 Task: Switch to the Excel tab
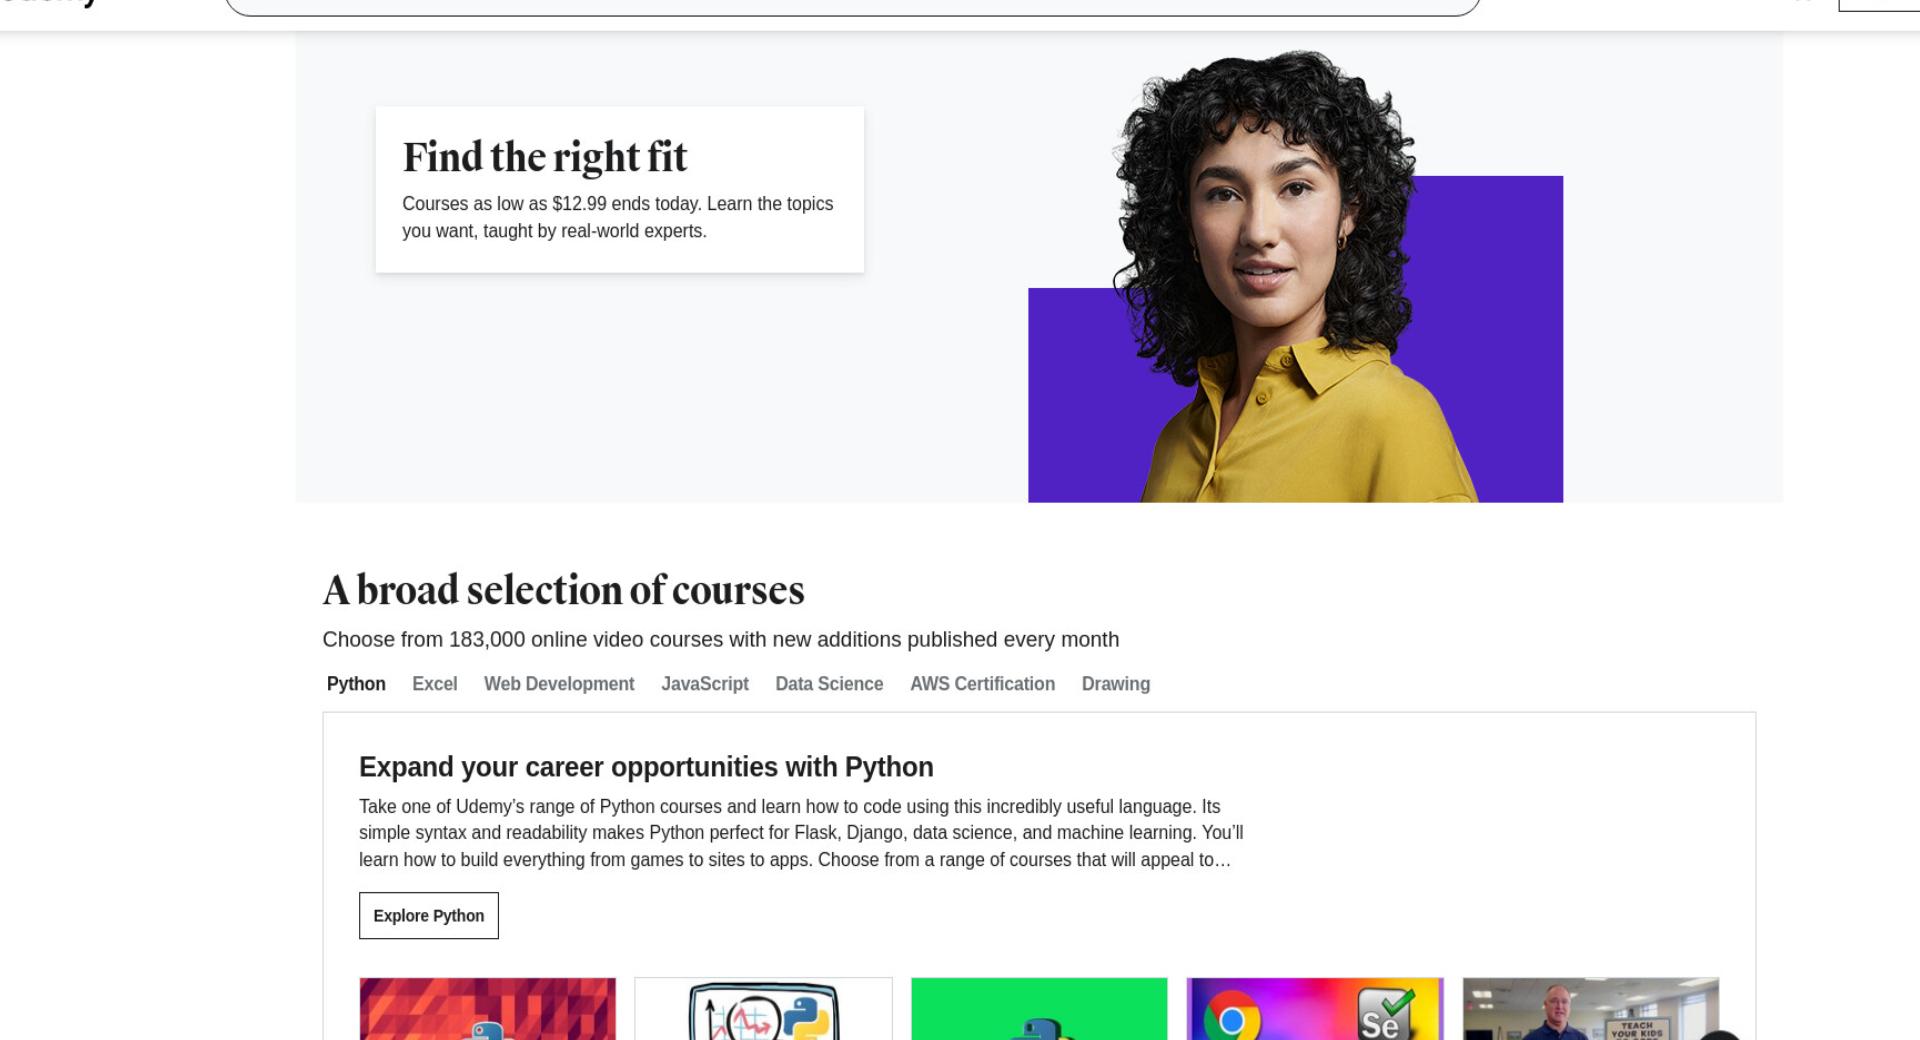point(435,684)
